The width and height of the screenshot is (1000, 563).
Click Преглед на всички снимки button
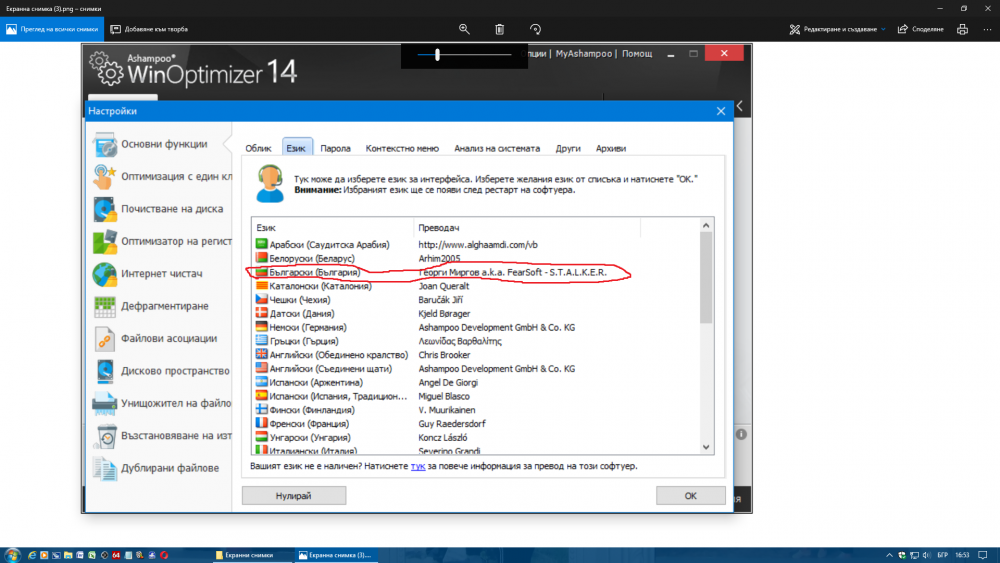[52, 29]
